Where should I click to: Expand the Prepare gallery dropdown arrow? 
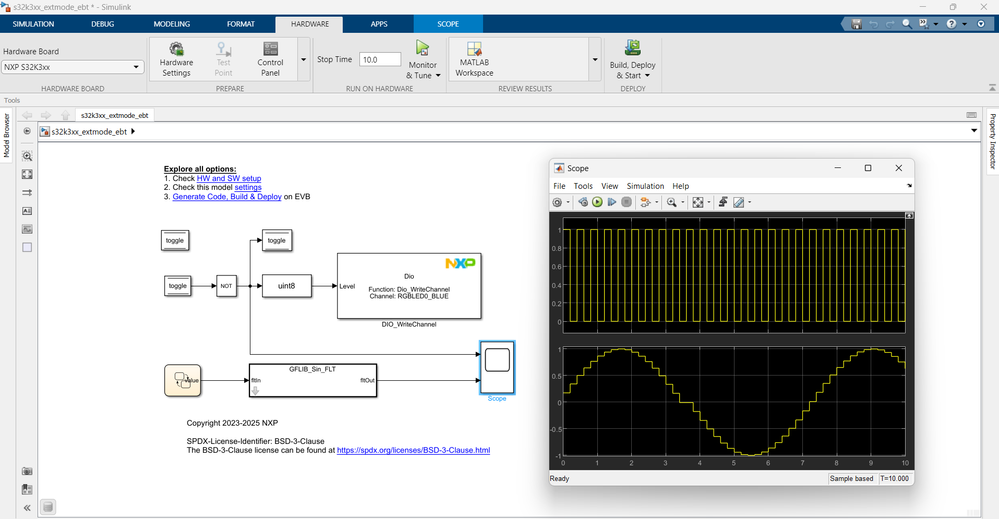pyautogui.click(x=303, y=59)
